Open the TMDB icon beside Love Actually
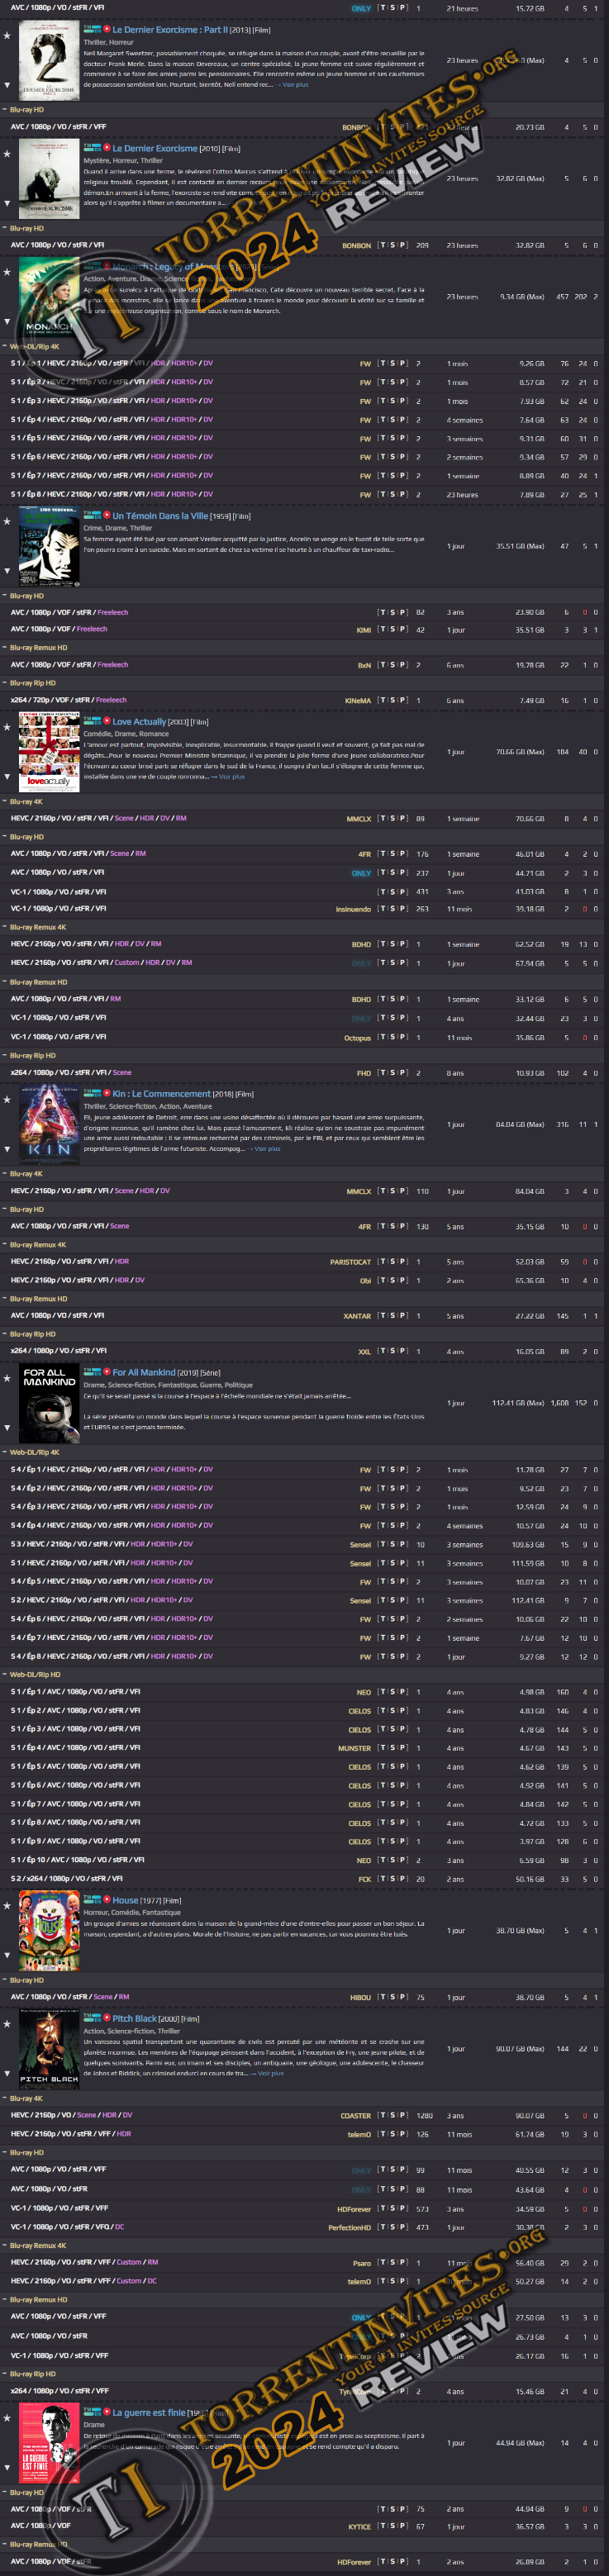 [91, 720]
